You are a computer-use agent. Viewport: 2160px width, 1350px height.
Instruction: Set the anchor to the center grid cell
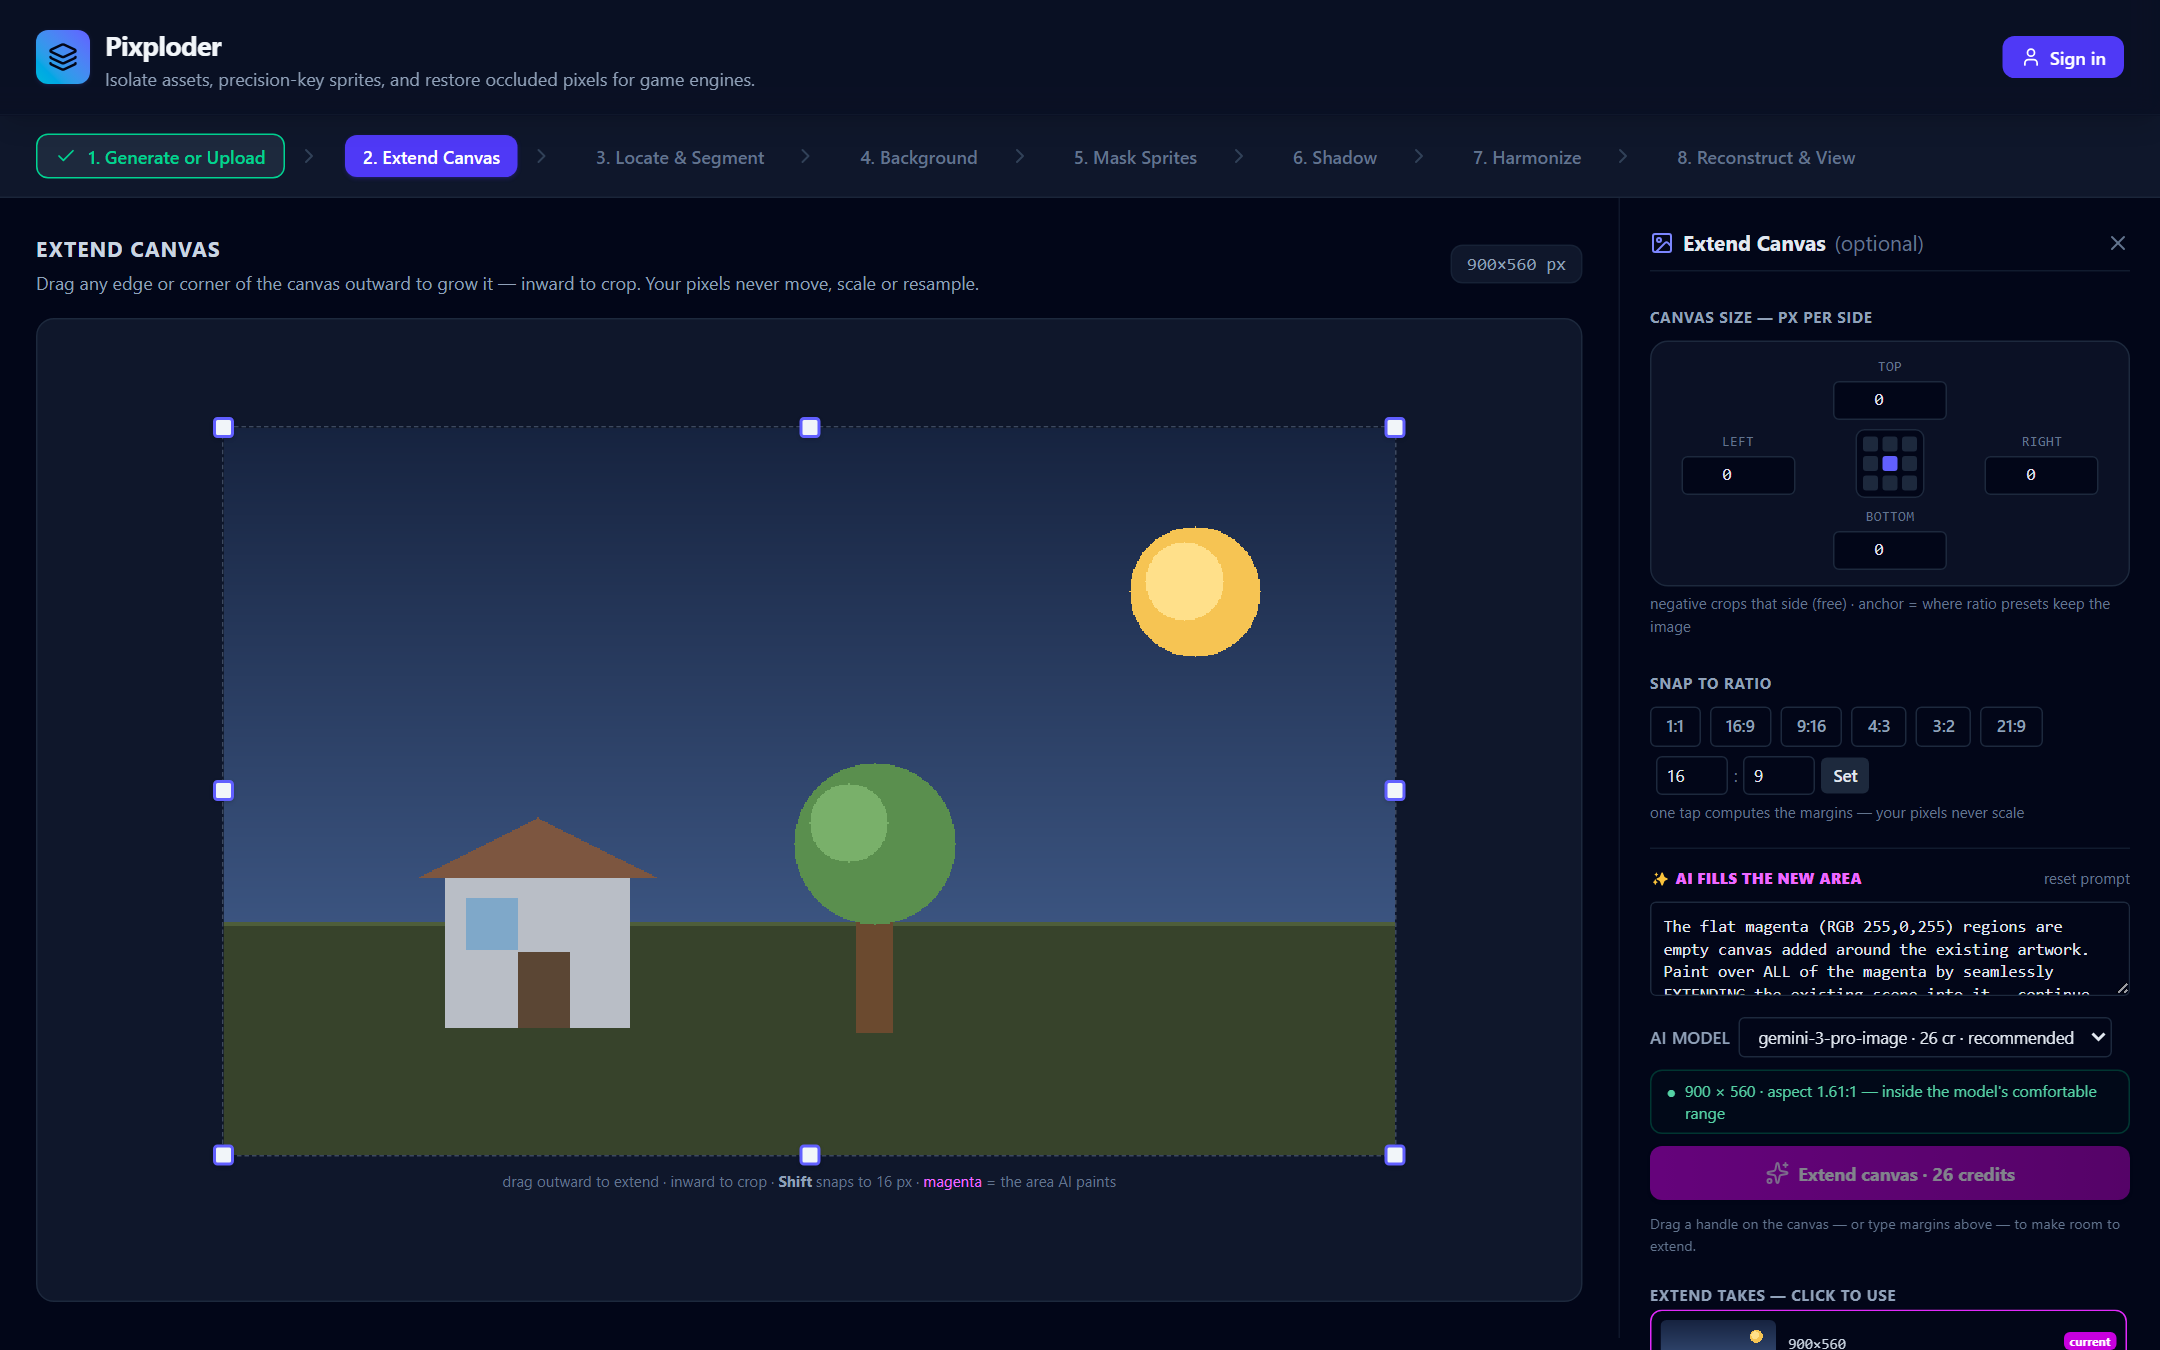(x=1889, y=464)
